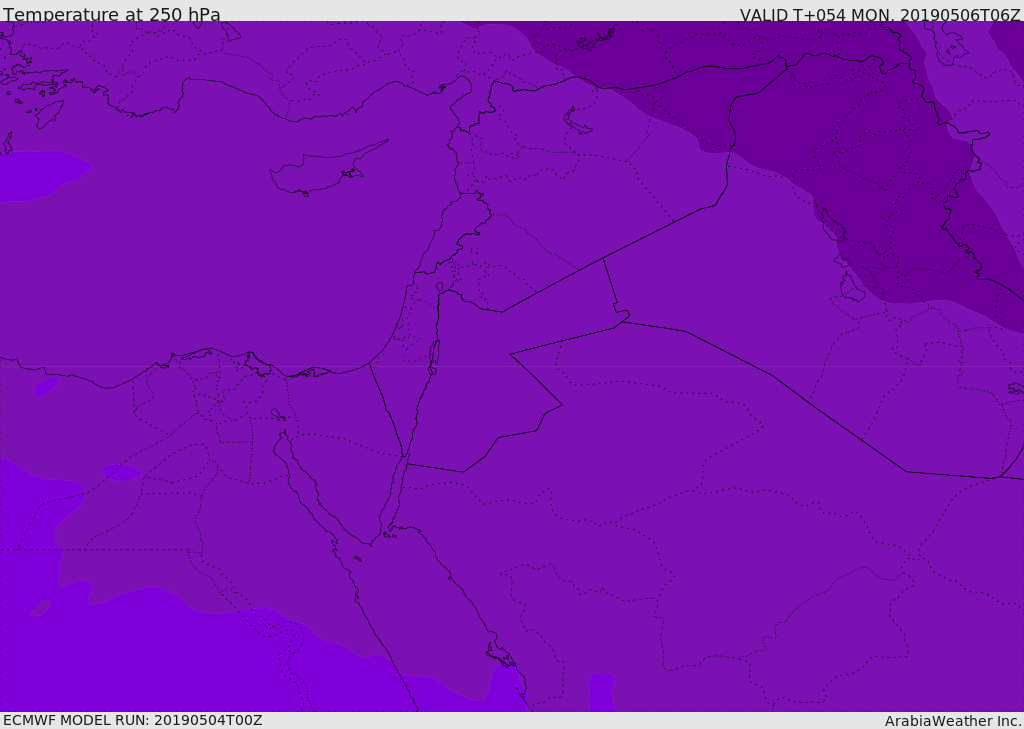Open the ArabiaWeather Inc. credit text
Image resolution: width=1024 pixels, height=729 pixels.
(x=953, y=721)
